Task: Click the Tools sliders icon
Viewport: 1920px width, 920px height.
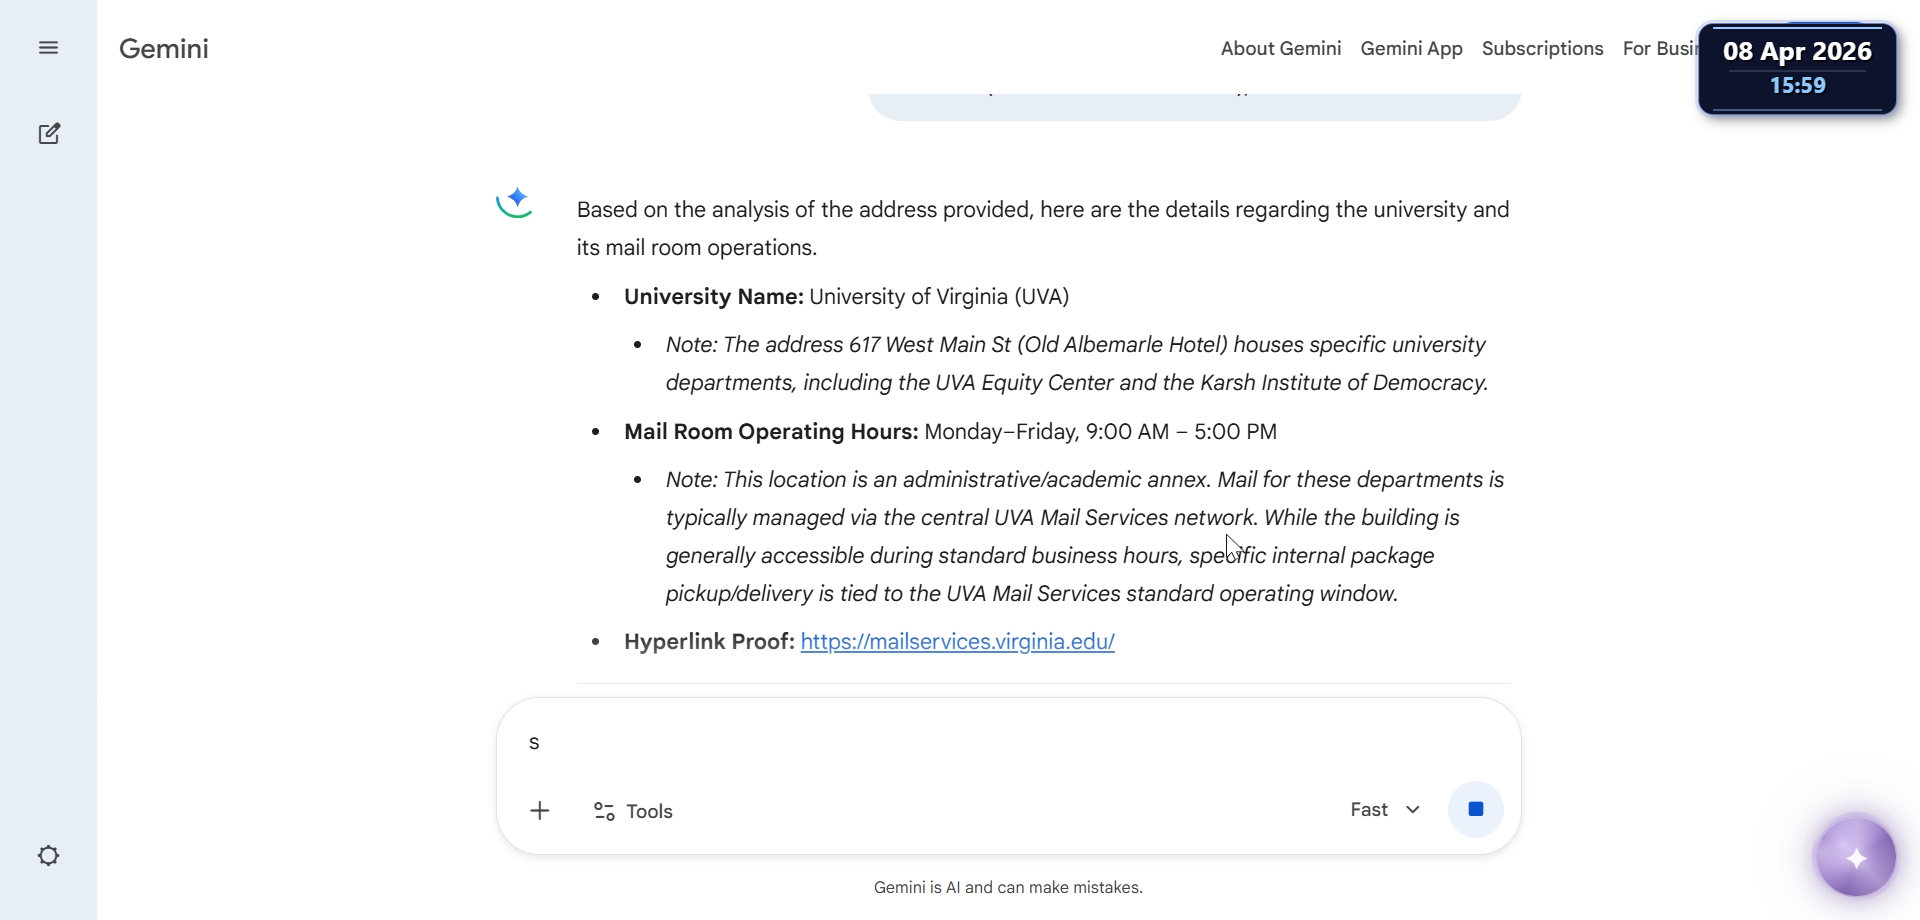Action: coord(604,811)
